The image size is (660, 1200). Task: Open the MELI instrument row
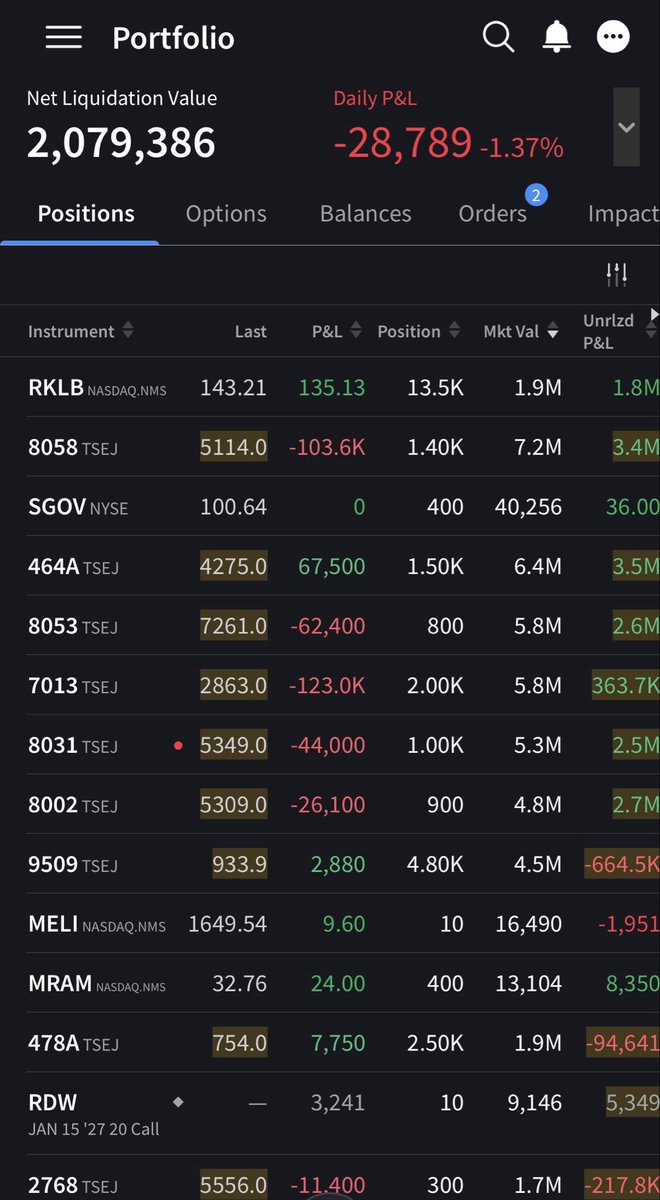coord(330,923)
